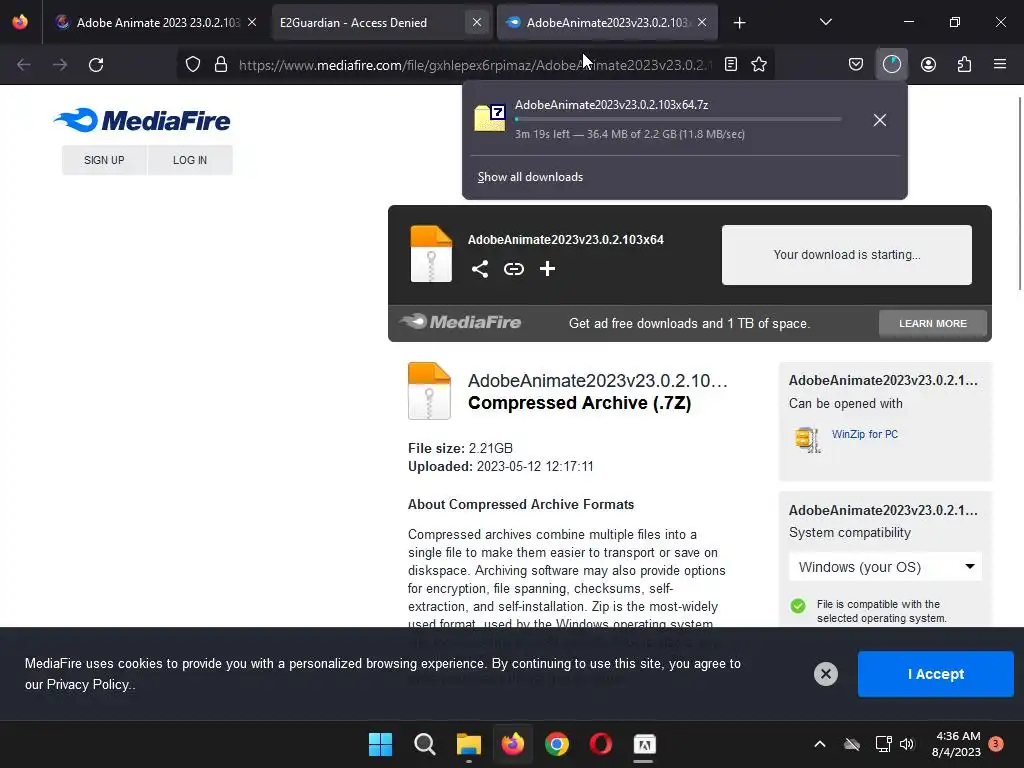The height and width of the screenshot is (768, 1024).
Task: Bookmark this page with the star icon
Action: (759, 64)
